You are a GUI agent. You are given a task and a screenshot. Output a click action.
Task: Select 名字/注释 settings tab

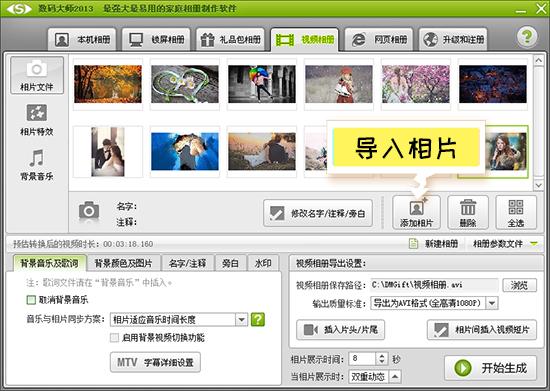pyautogui.click(x=187, y=263)
